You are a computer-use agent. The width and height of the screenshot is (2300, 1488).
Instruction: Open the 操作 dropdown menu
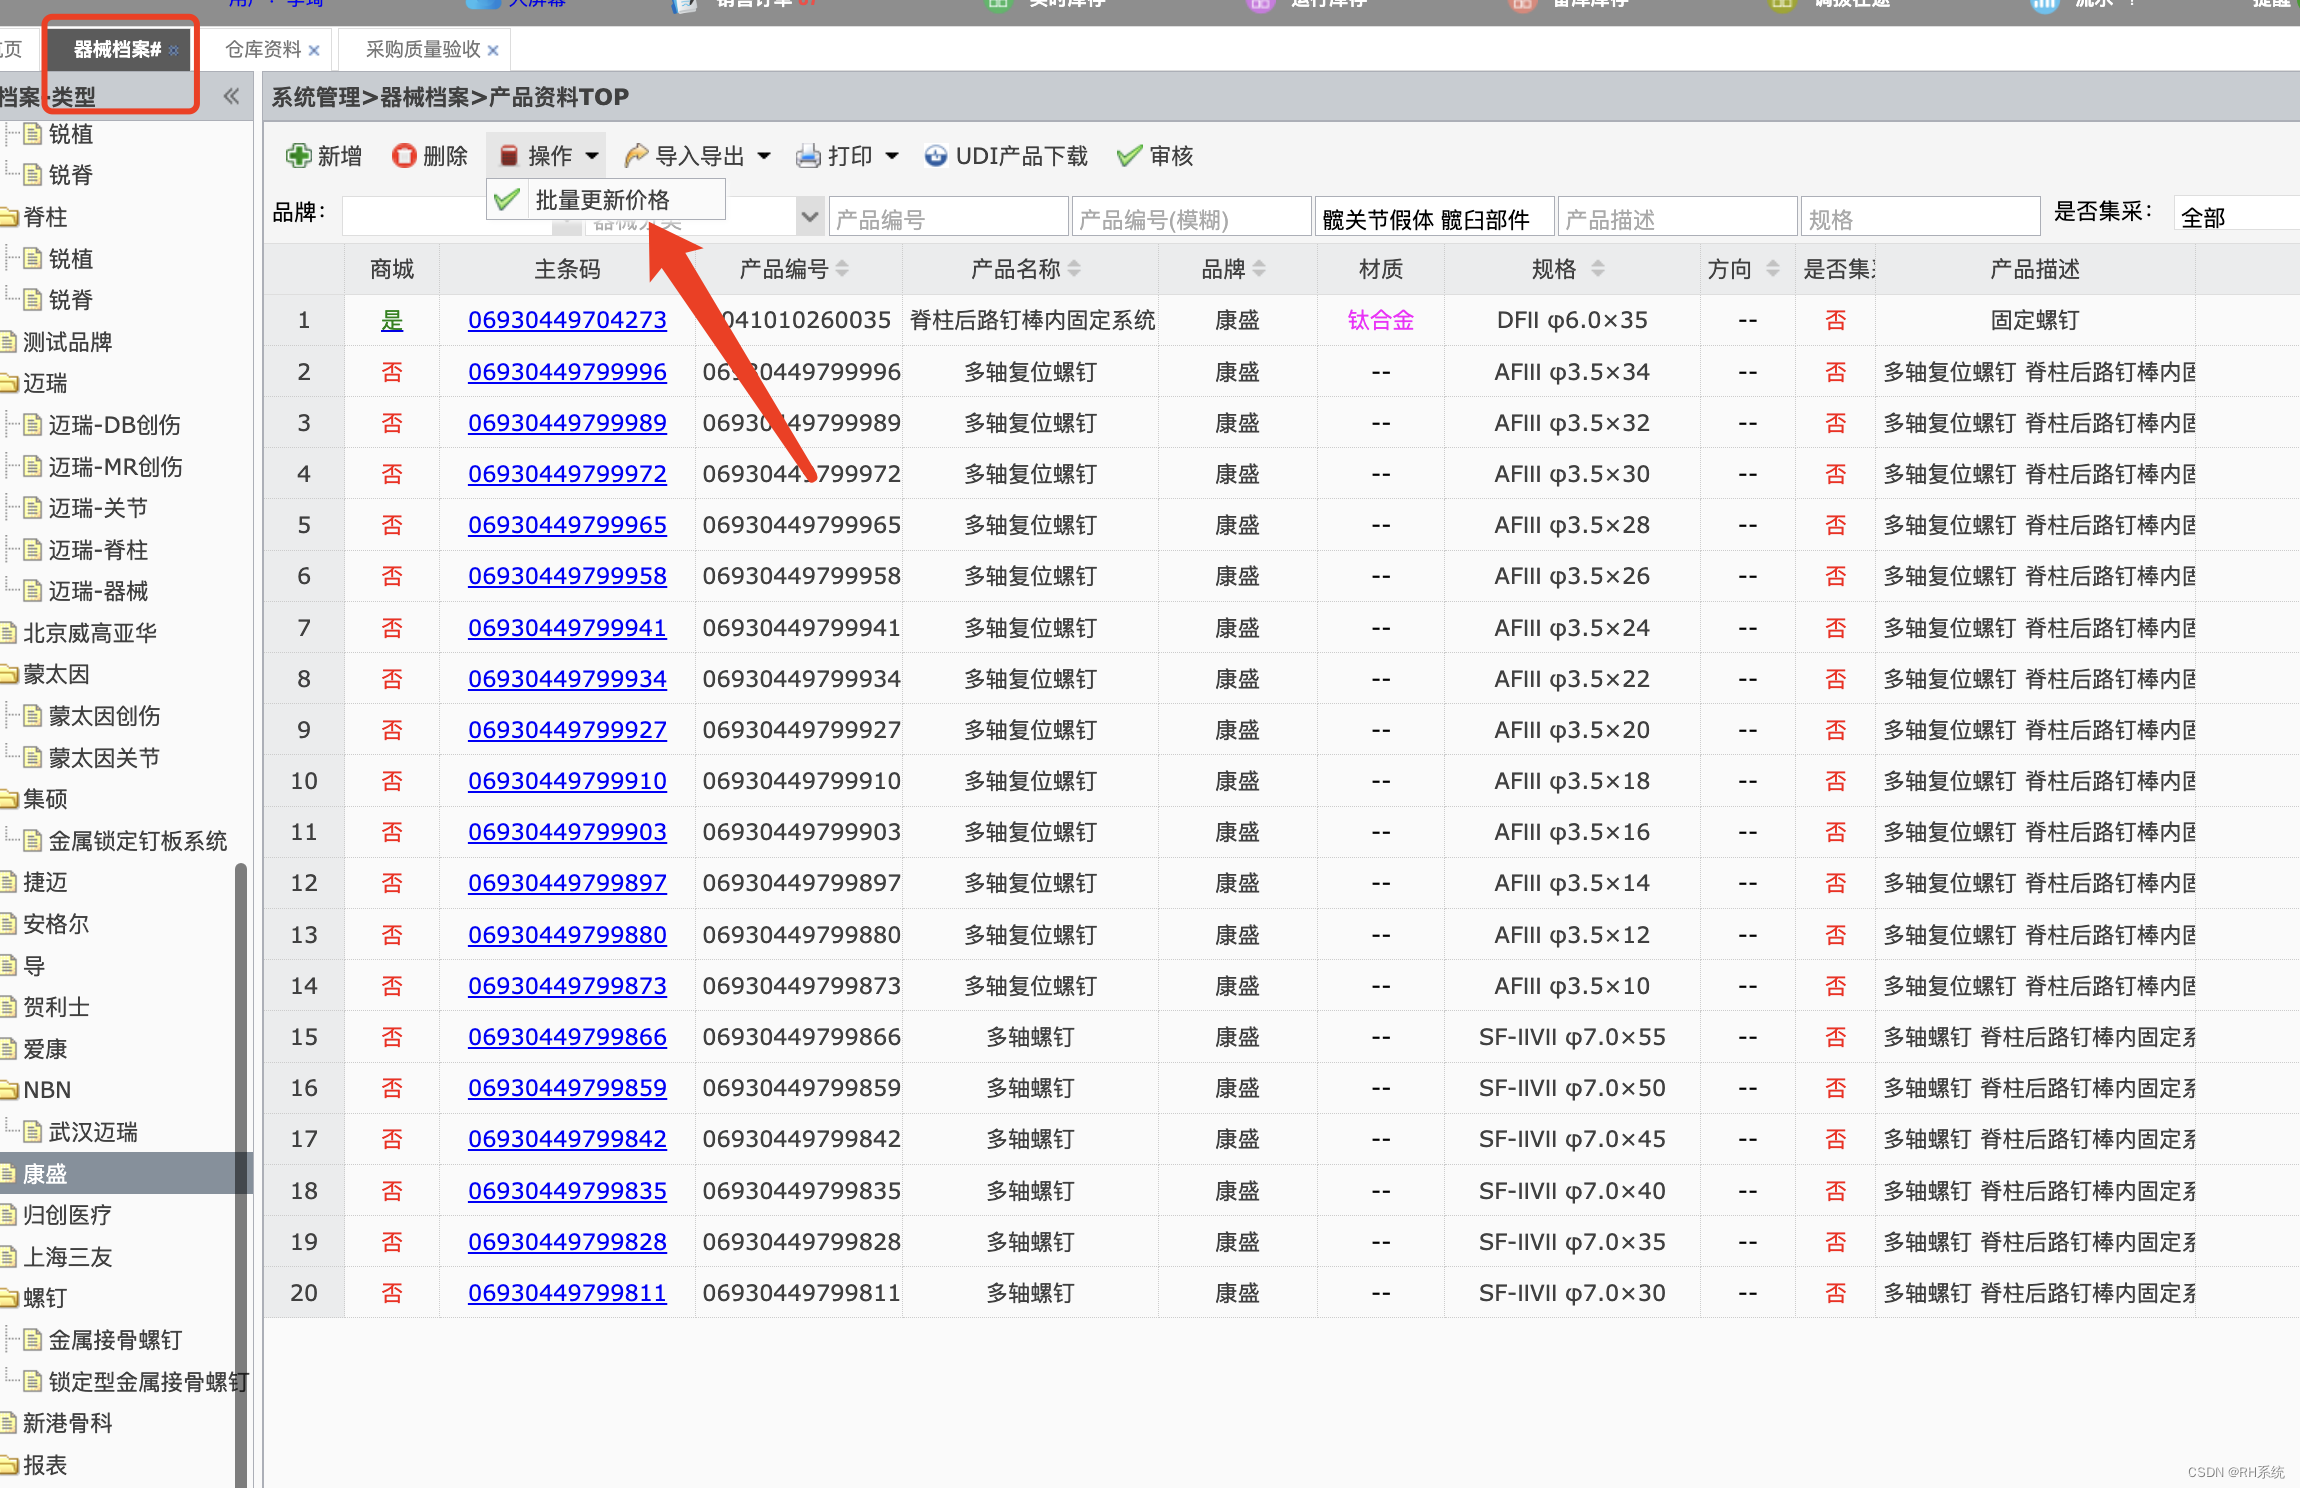(x=548, y=156)
